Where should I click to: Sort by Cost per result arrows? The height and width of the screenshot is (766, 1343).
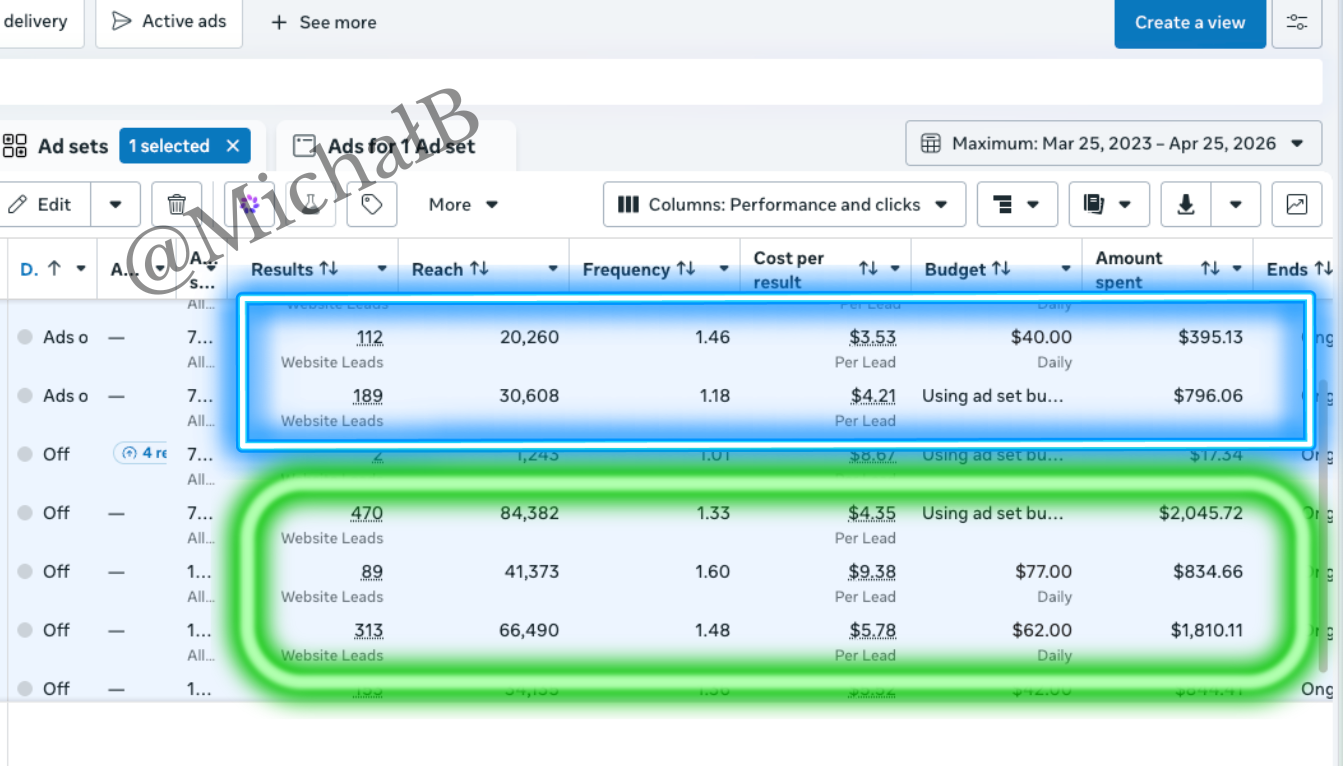(868, 269)
